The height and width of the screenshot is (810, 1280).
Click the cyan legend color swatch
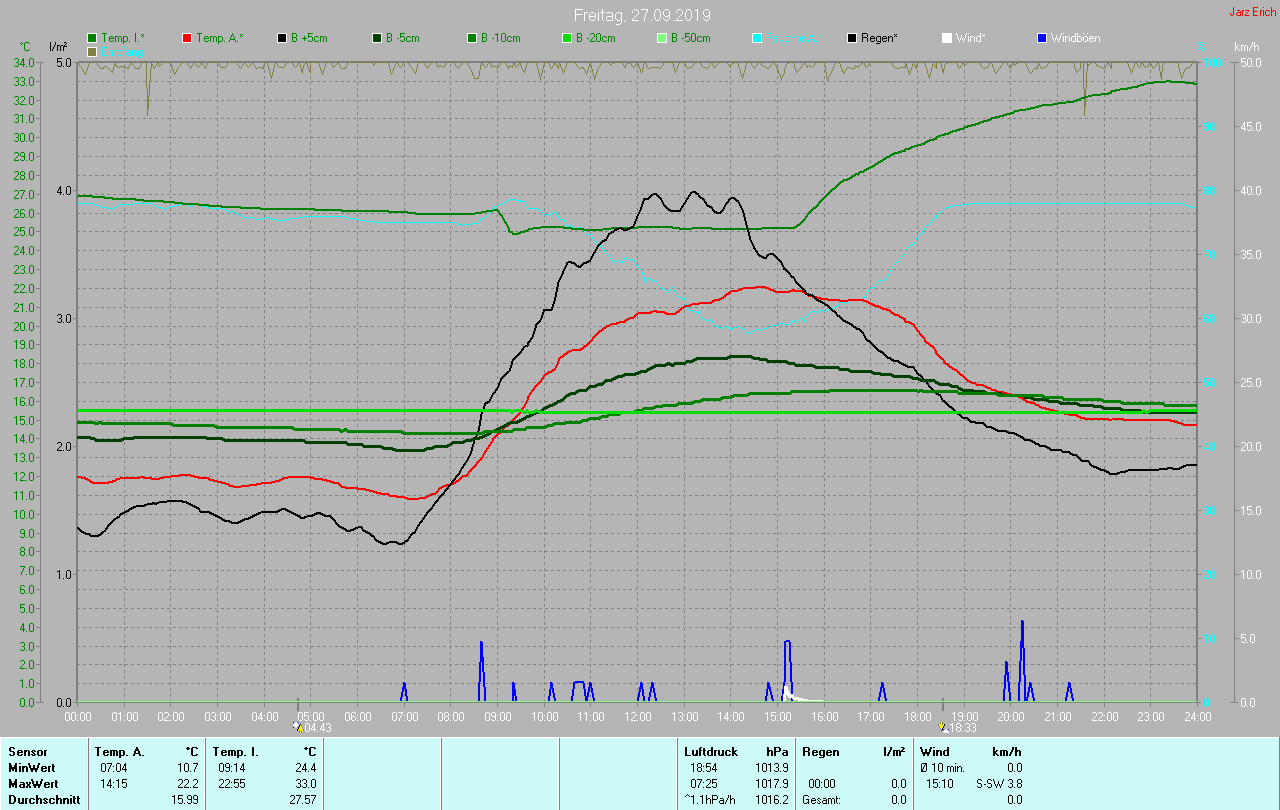(x=757, y=38)
